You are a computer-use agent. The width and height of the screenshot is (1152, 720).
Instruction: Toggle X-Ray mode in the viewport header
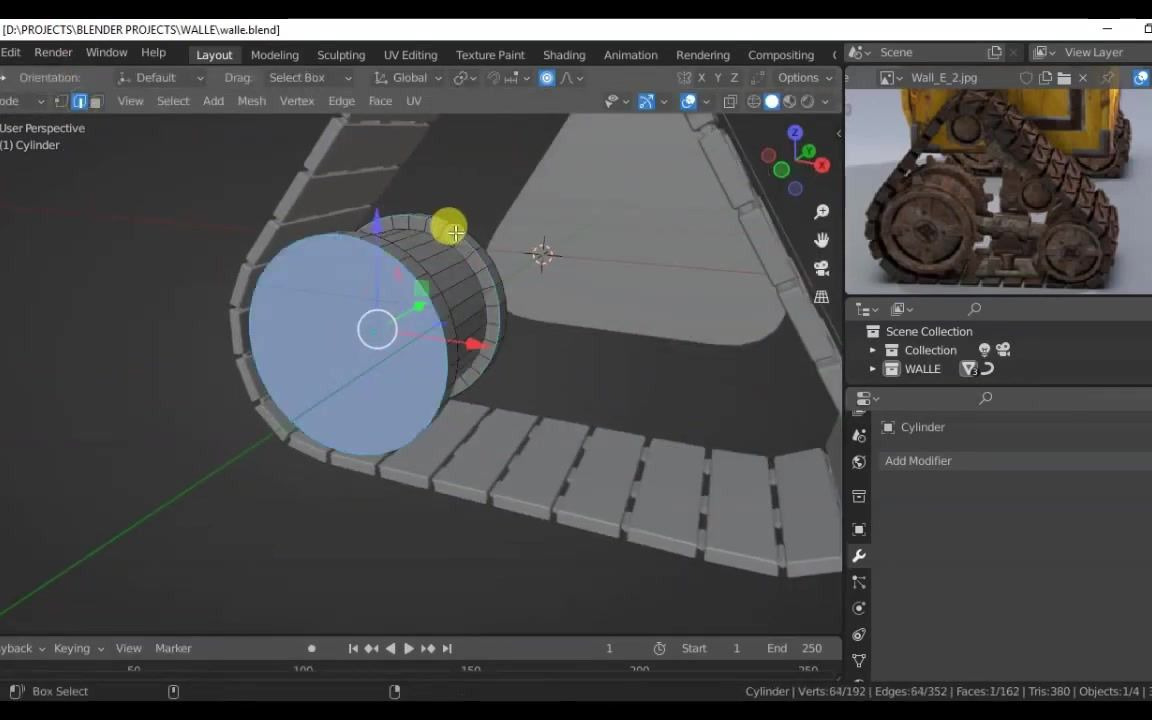pyautogui.click(x=730, y=101)
